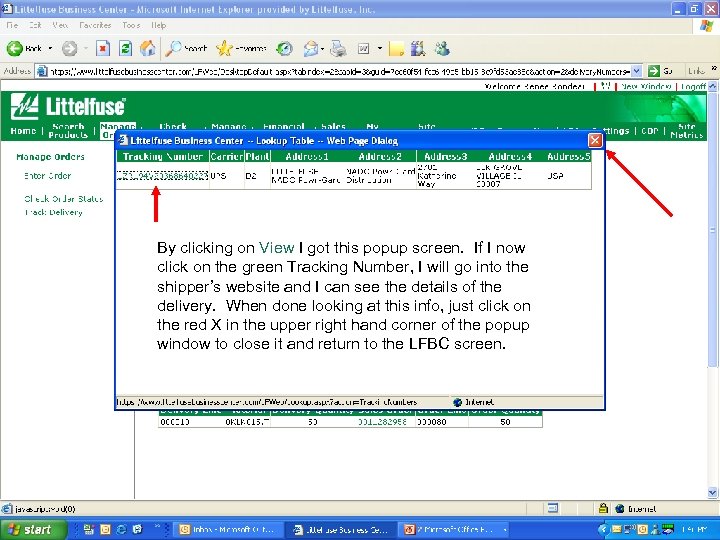Go to the Home page icon
This screenshot has height=540, width=720.
[148, 48]
